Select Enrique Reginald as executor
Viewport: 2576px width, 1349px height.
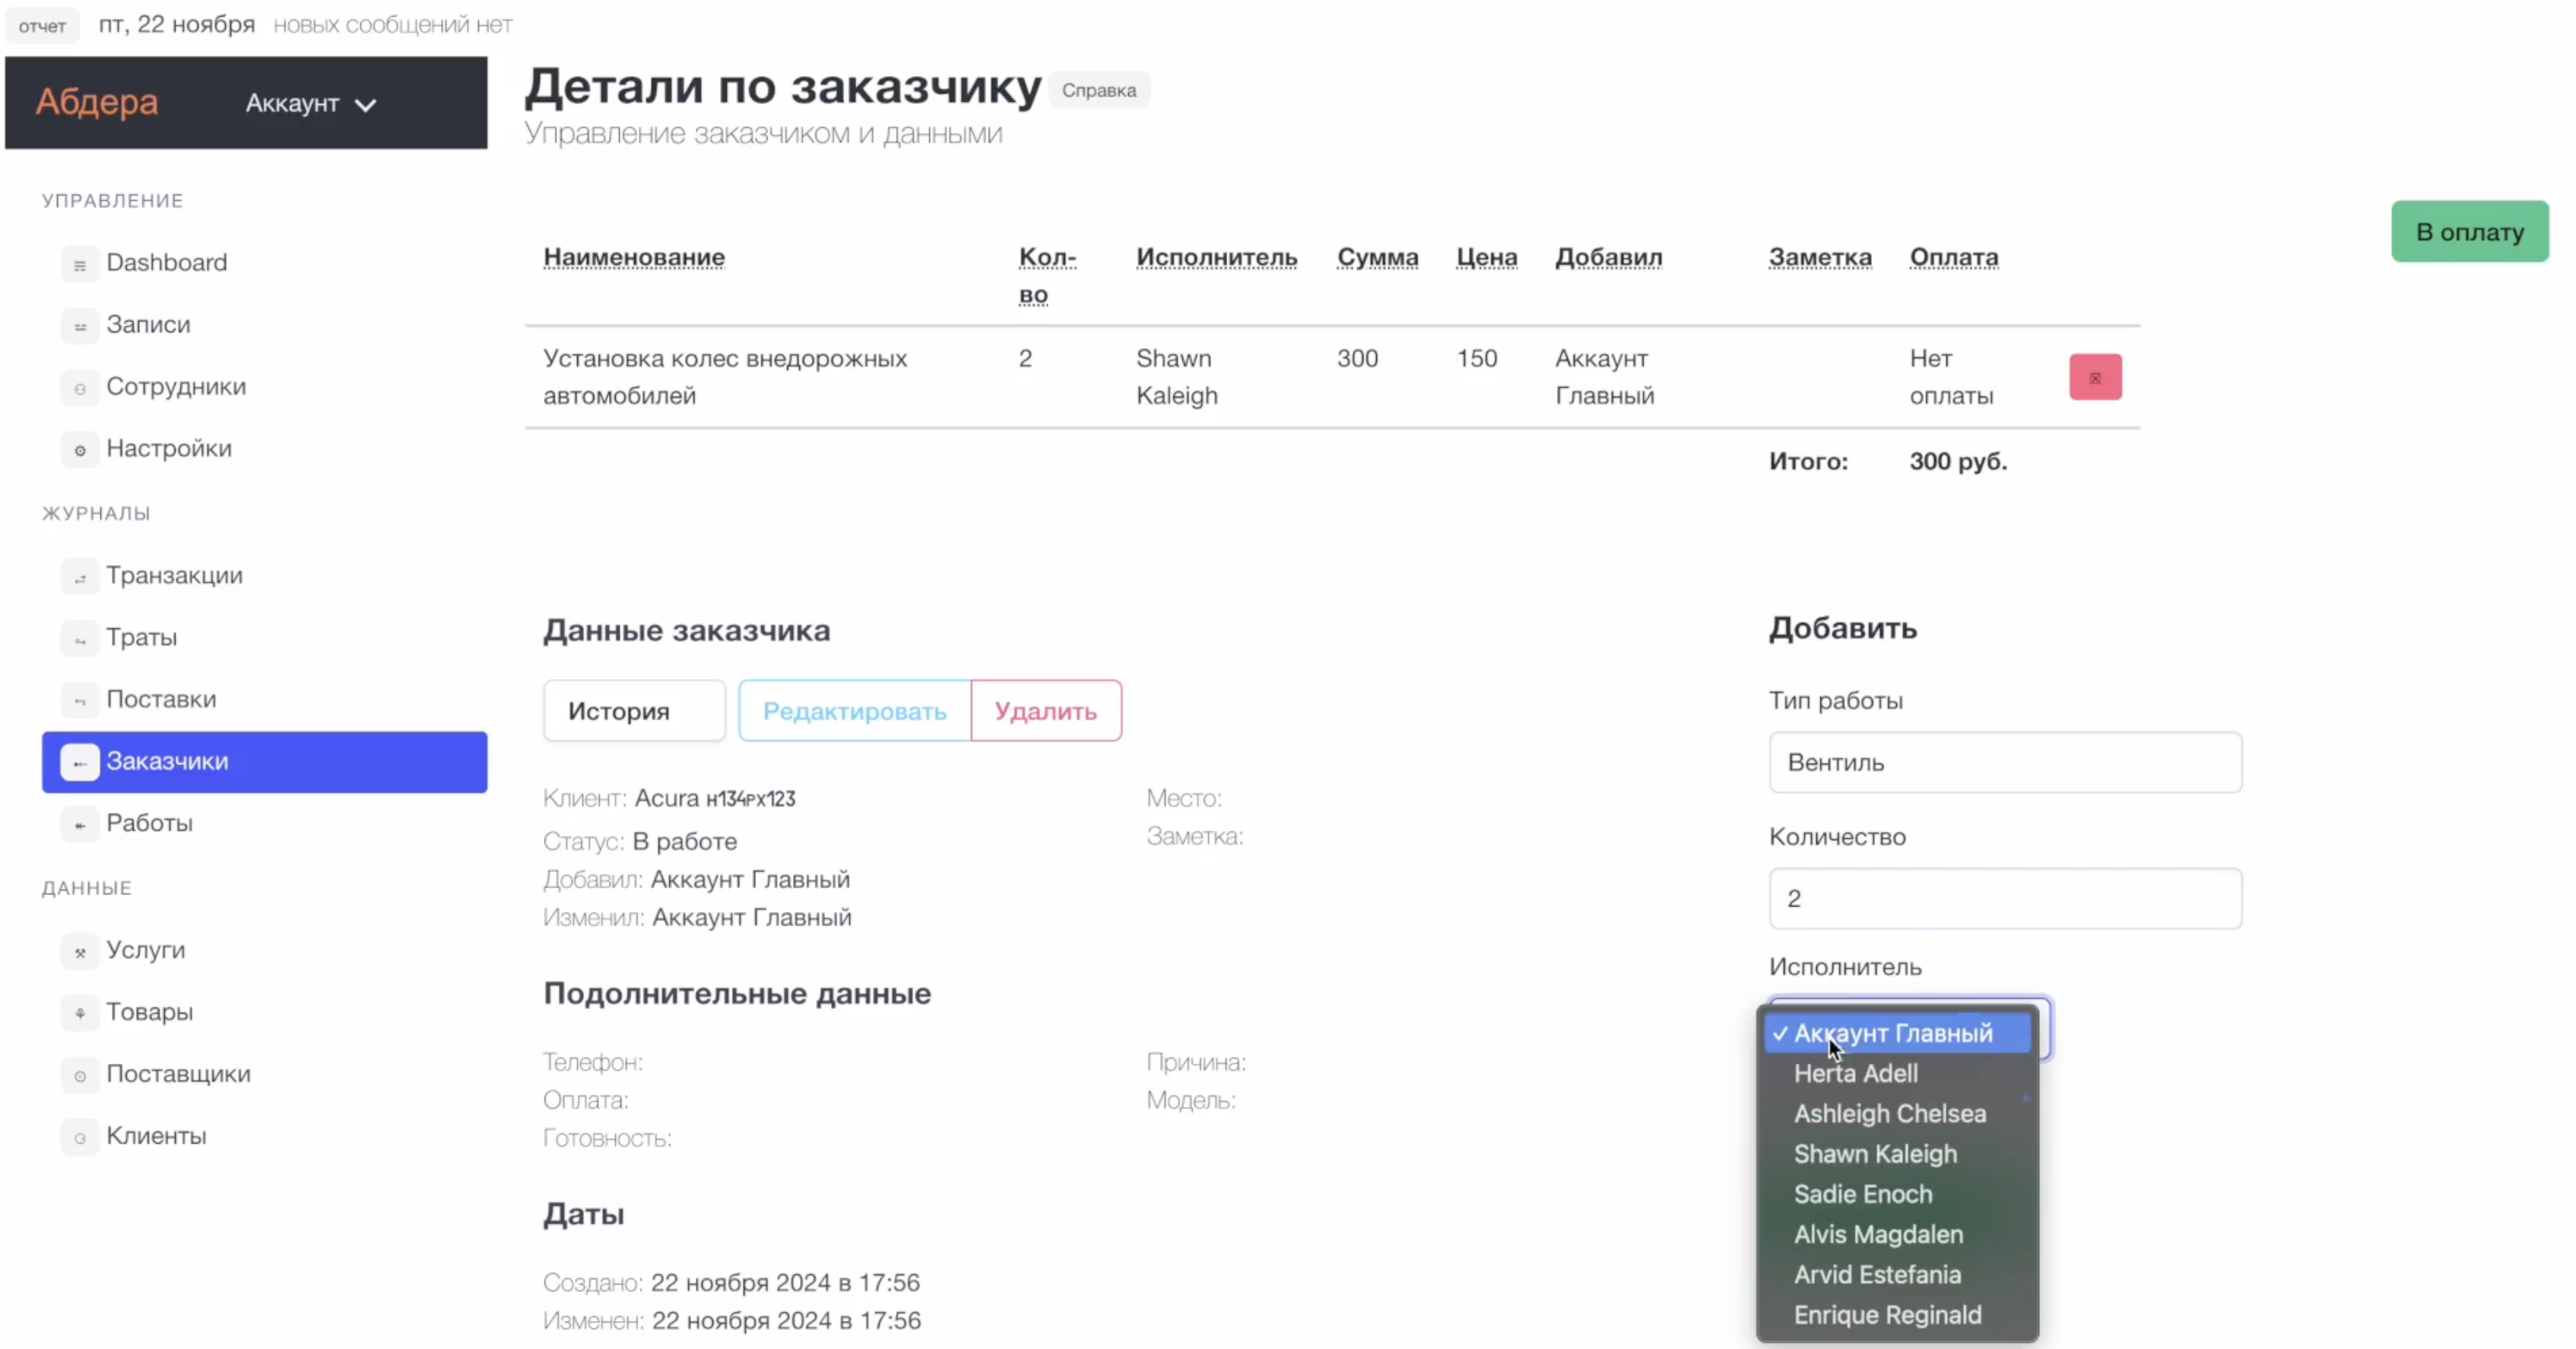tap(1887, 1315)
